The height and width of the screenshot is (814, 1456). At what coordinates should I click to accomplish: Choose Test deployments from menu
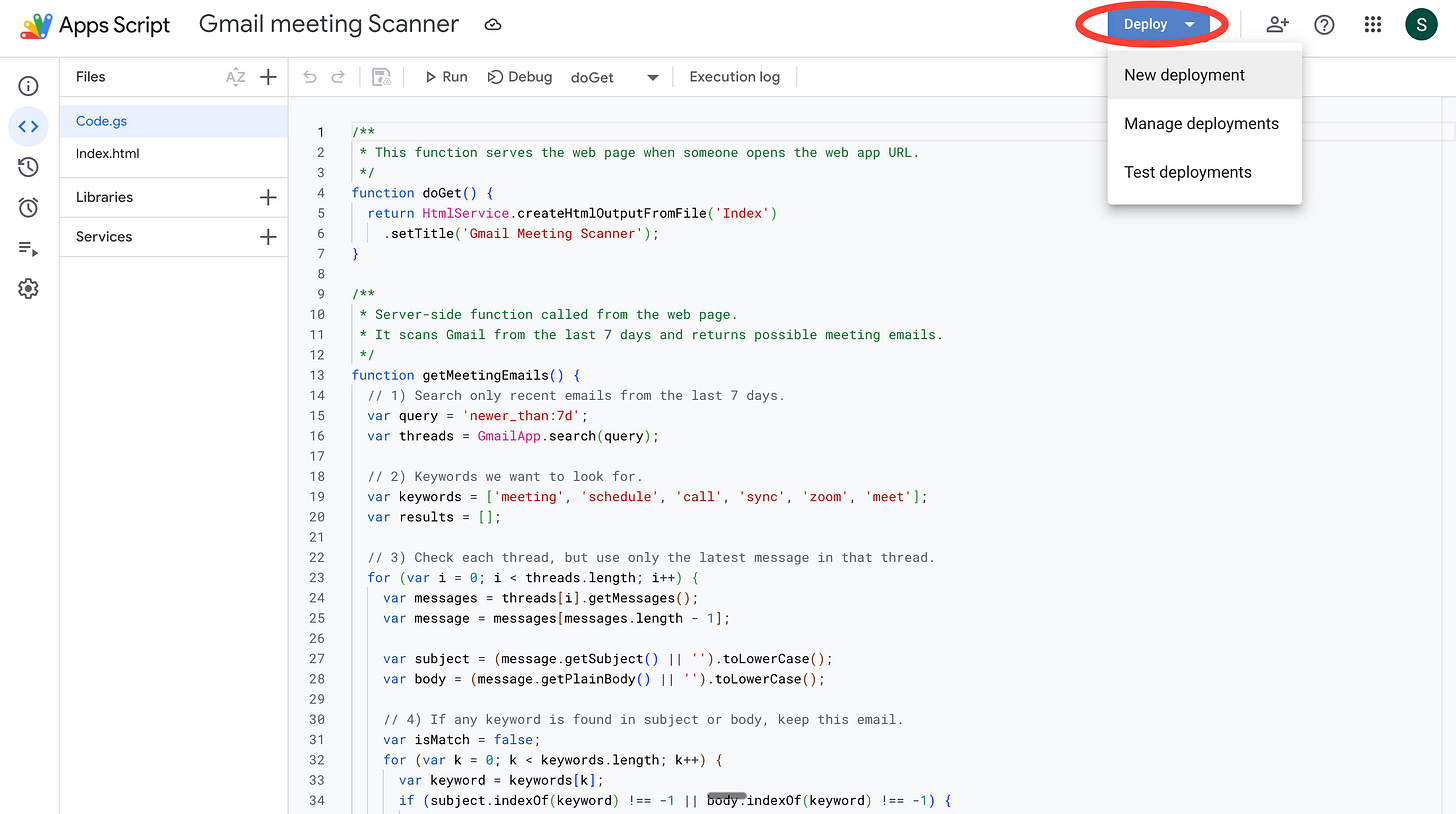(1205, 172)
